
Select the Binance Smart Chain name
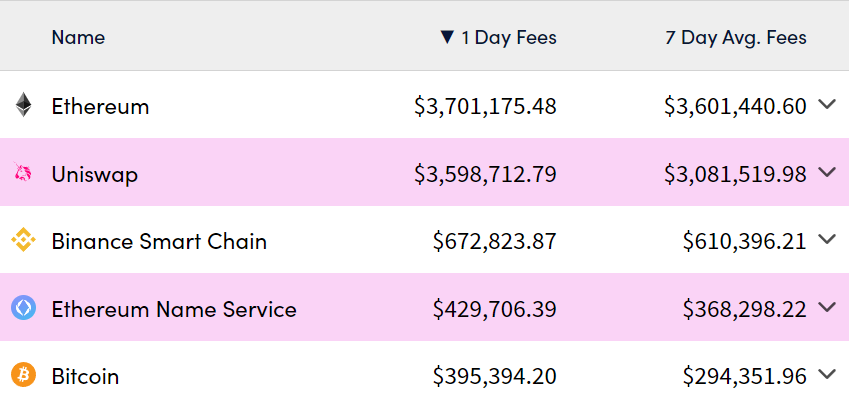159,241
